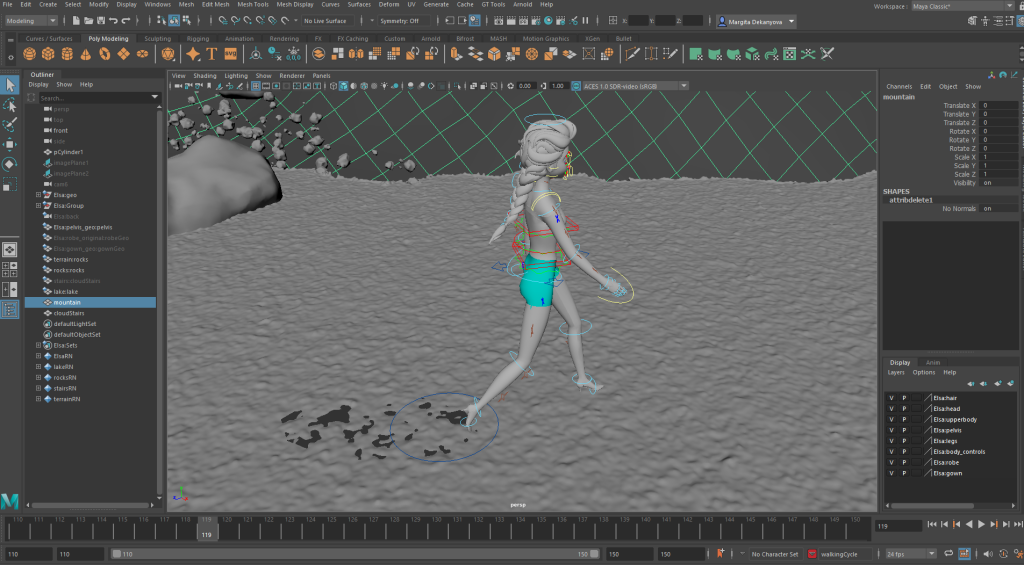Screen dimensions: 1024x565
Task: Activate the Paint selection tool
Action: (10, 124)
